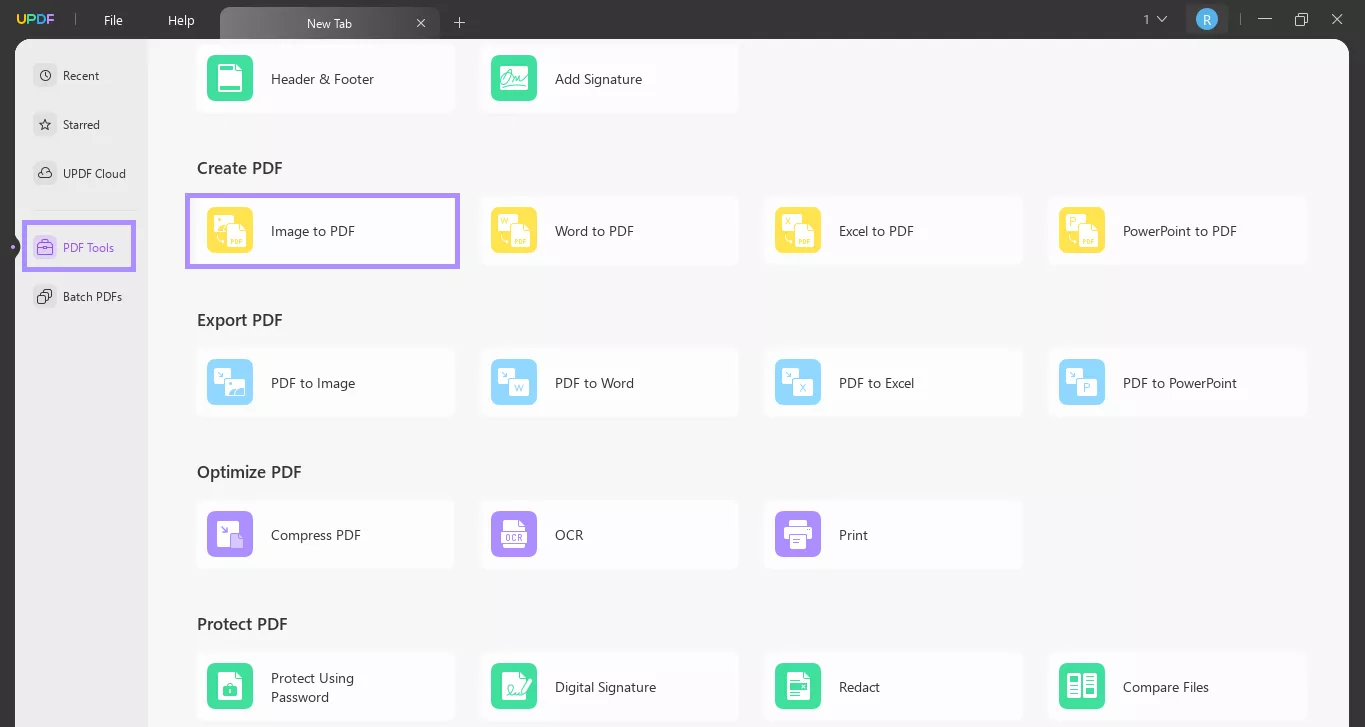This screenshot has width=1365, height=727.
Task: Switch to the New Tab tab
Action: click(329, 23)
